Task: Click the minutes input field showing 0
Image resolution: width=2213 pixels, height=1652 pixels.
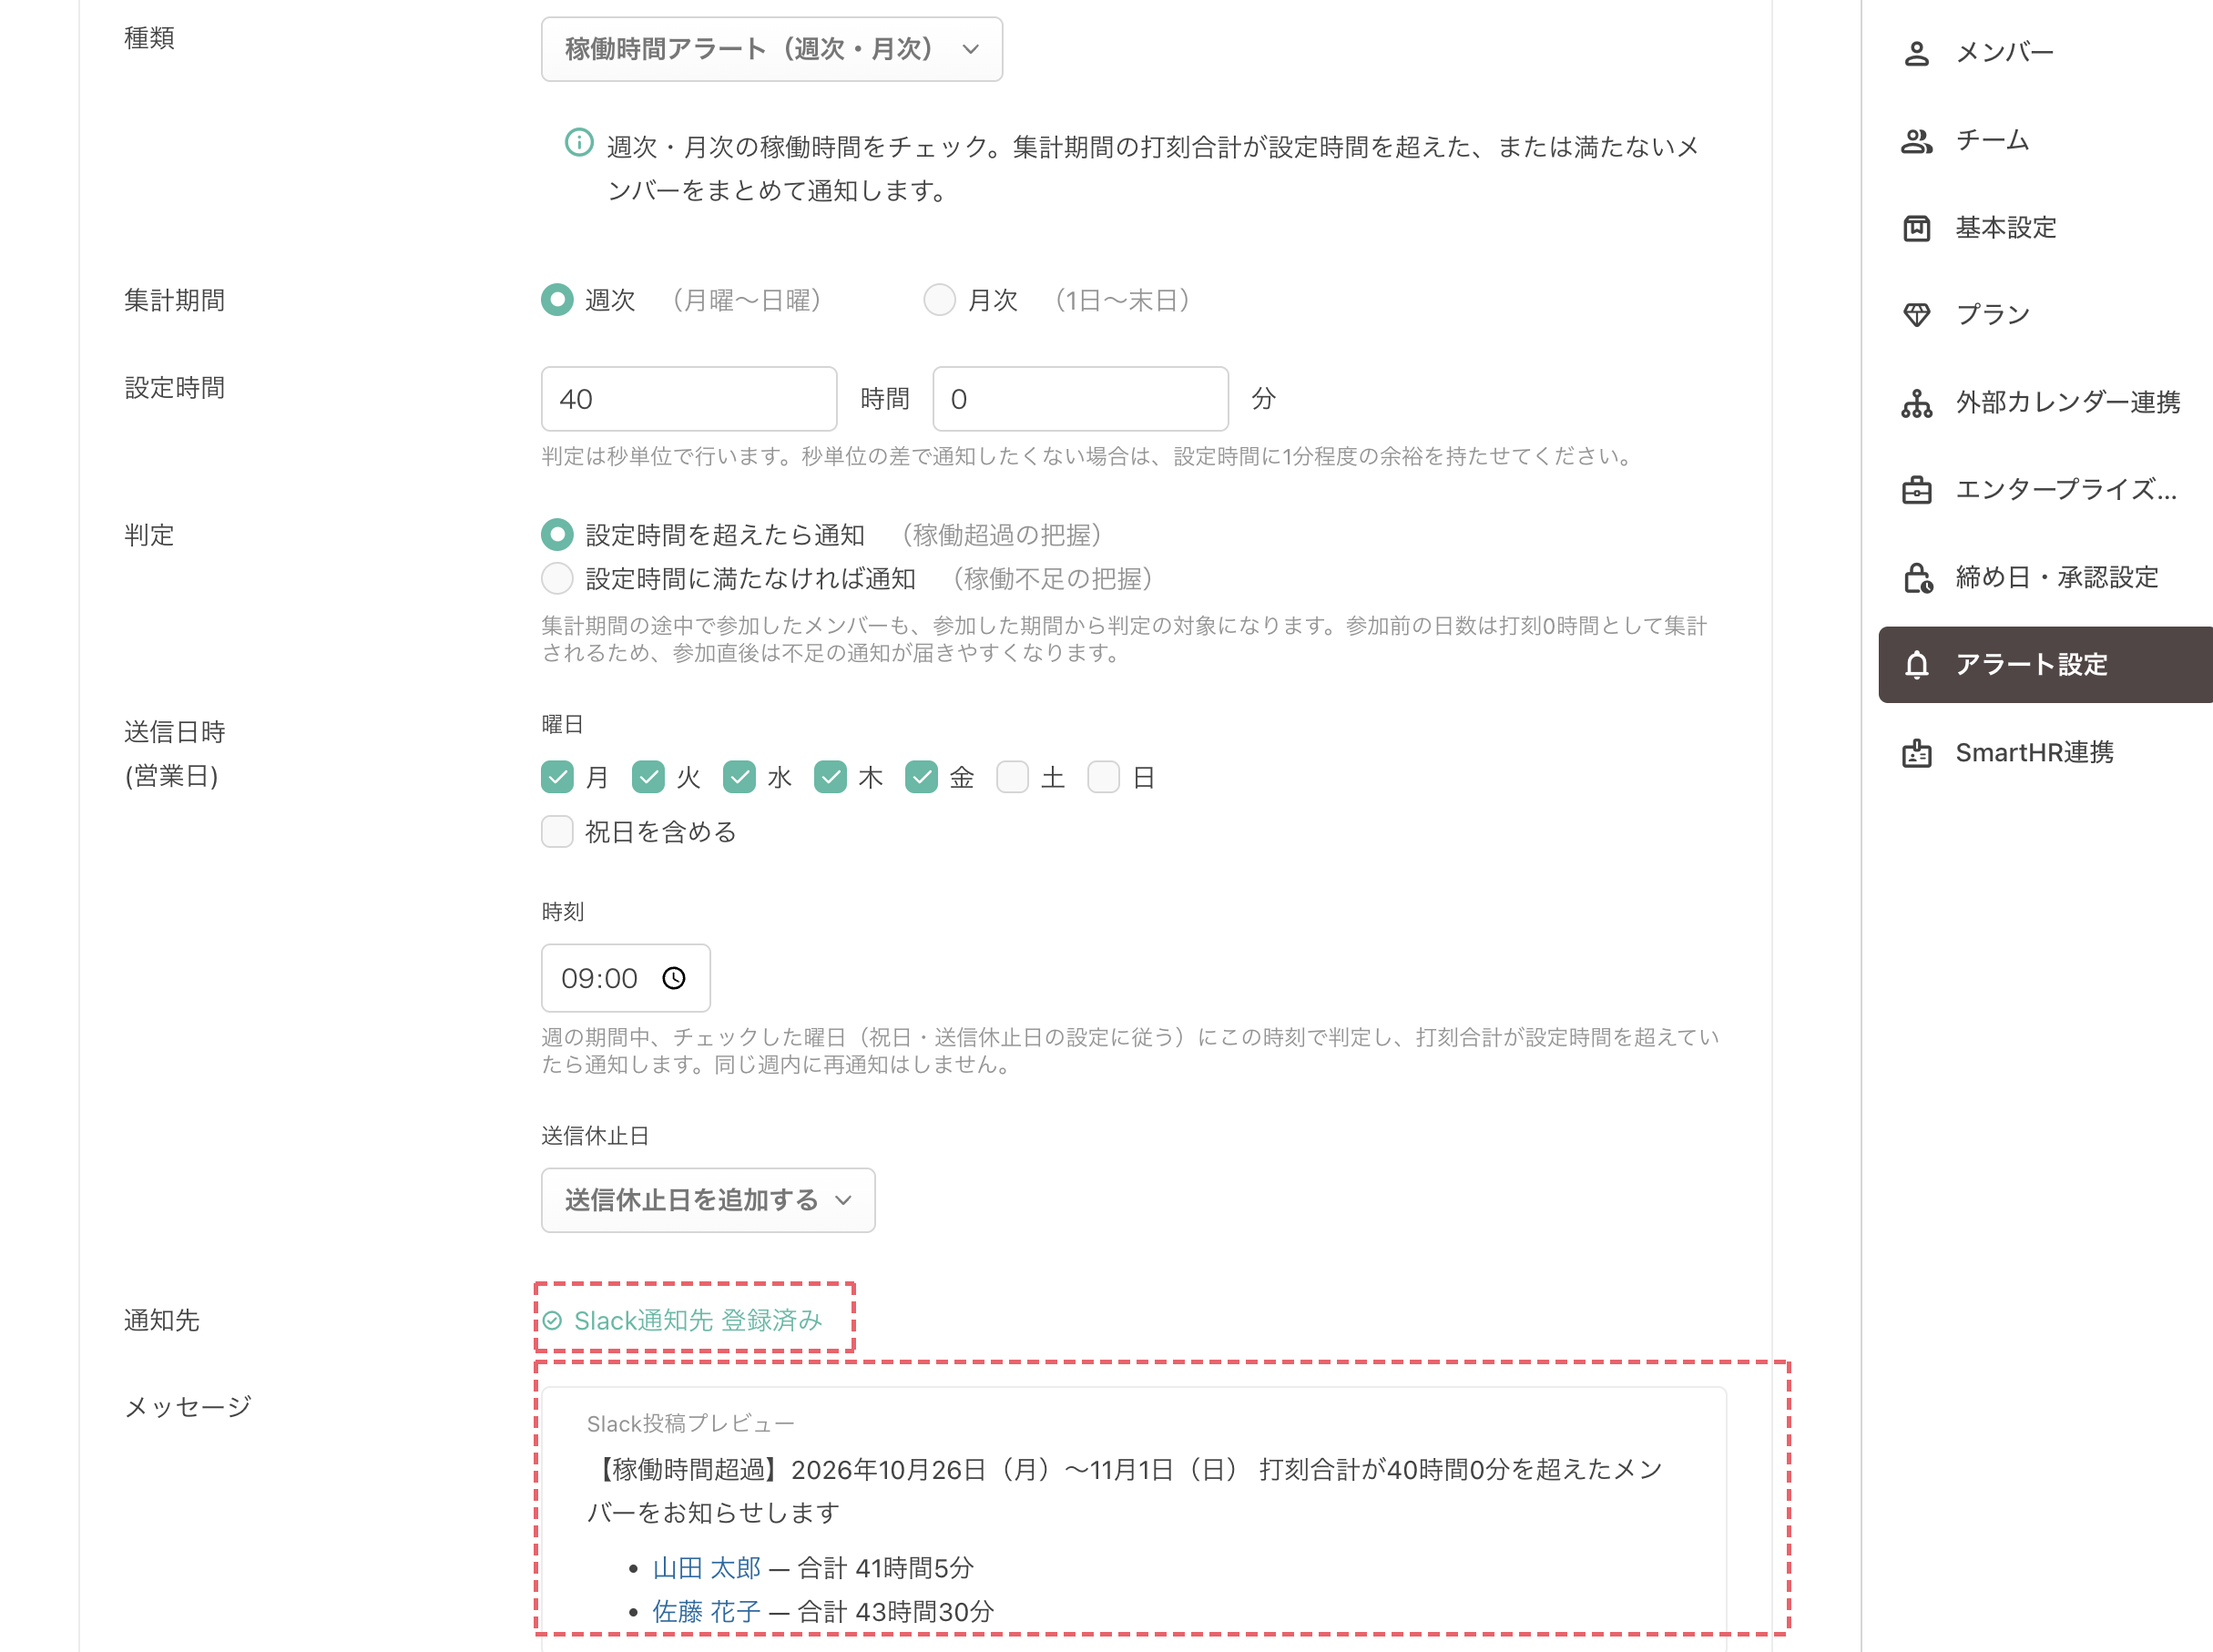Action: tap(1081, 399)
